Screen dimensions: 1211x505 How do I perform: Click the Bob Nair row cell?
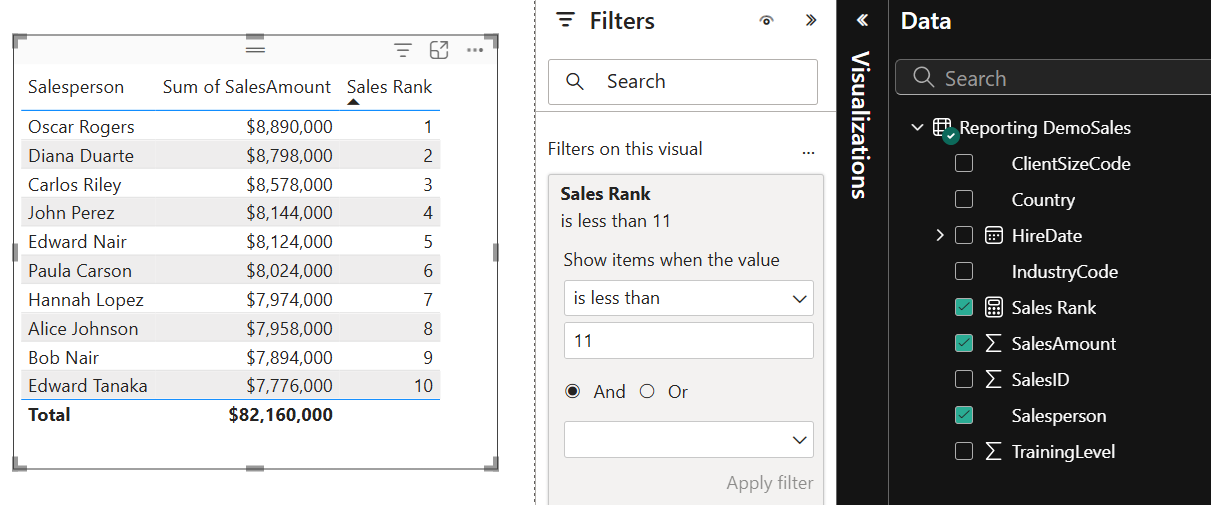pos(64,358)
